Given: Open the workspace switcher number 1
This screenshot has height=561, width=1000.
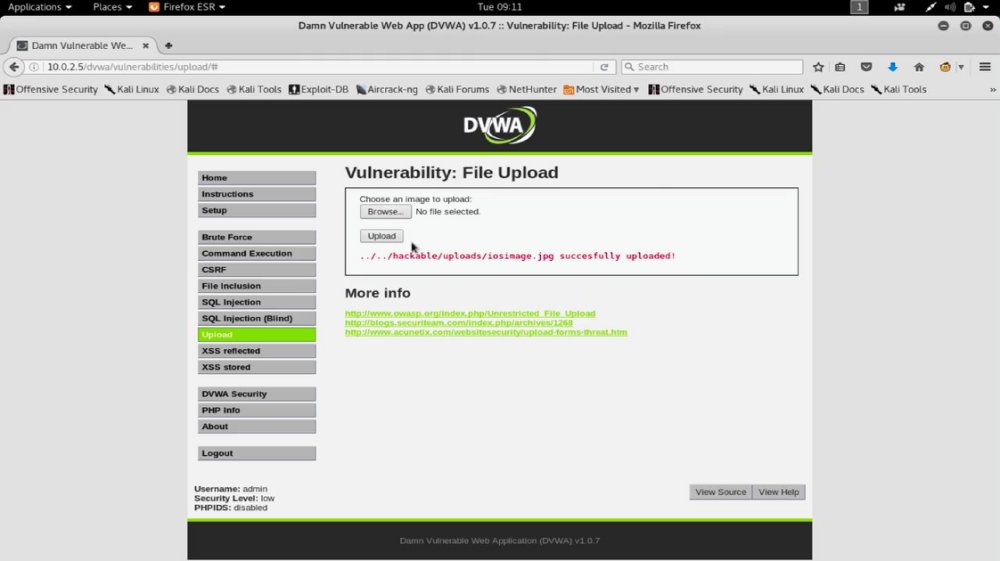Looking at the screenshot, I should click(x=859, y=7).
